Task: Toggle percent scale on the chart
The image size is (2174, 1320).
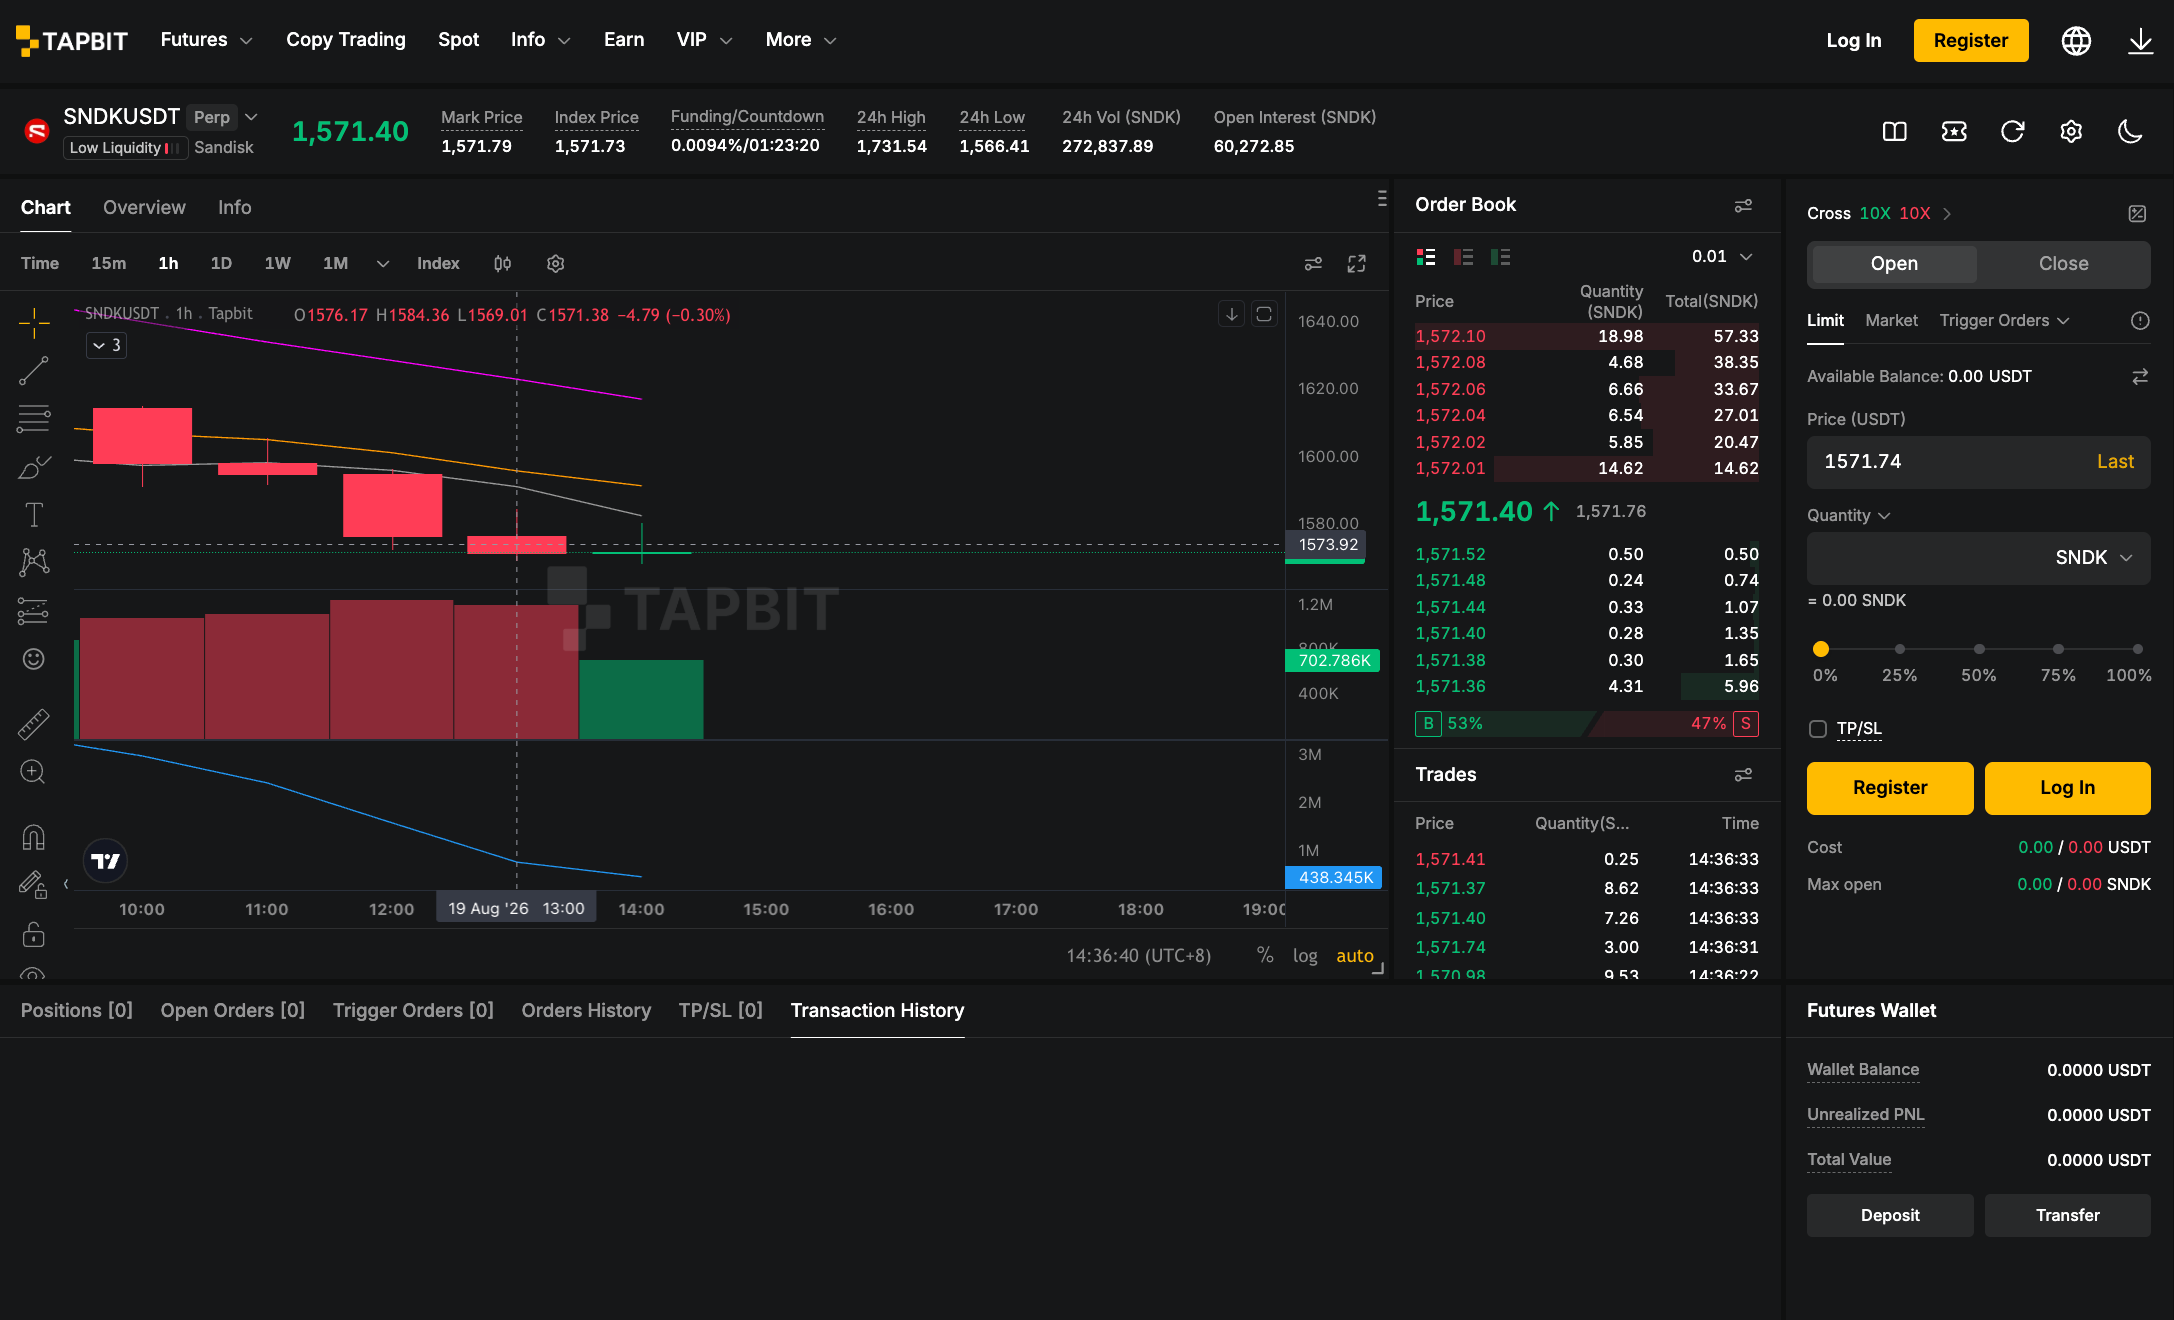Action: tap(1265, 955)
